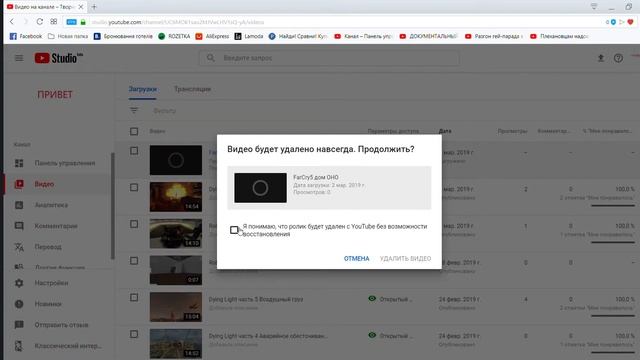
Task: Open the Lamoda bookmark
Action: coord(249,36)
